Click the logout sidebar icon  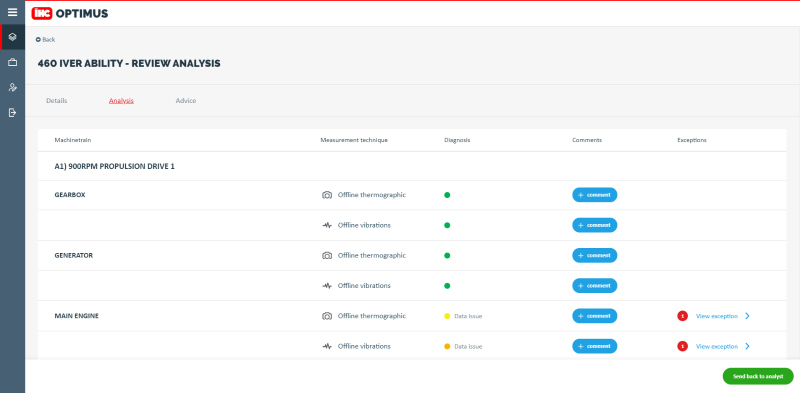[13, 113]
